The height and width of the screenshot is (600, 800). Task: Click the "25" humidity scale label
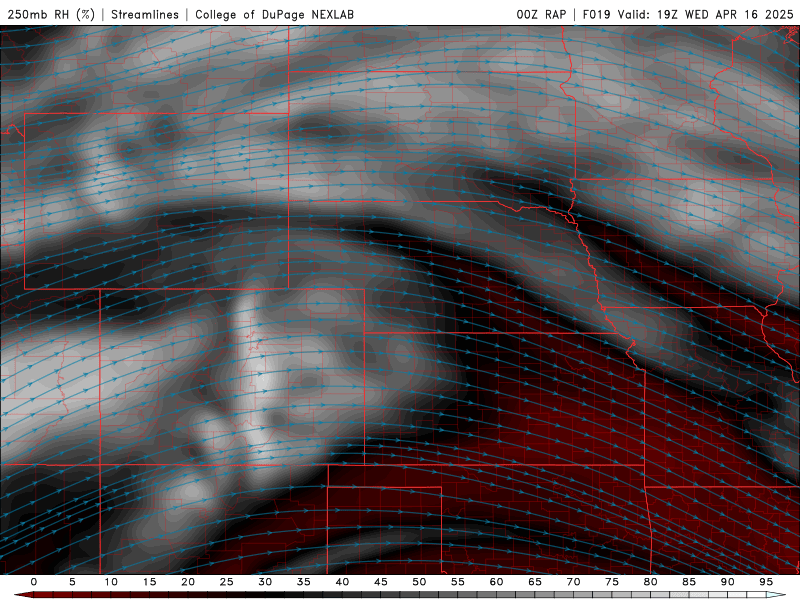point(226,582)
